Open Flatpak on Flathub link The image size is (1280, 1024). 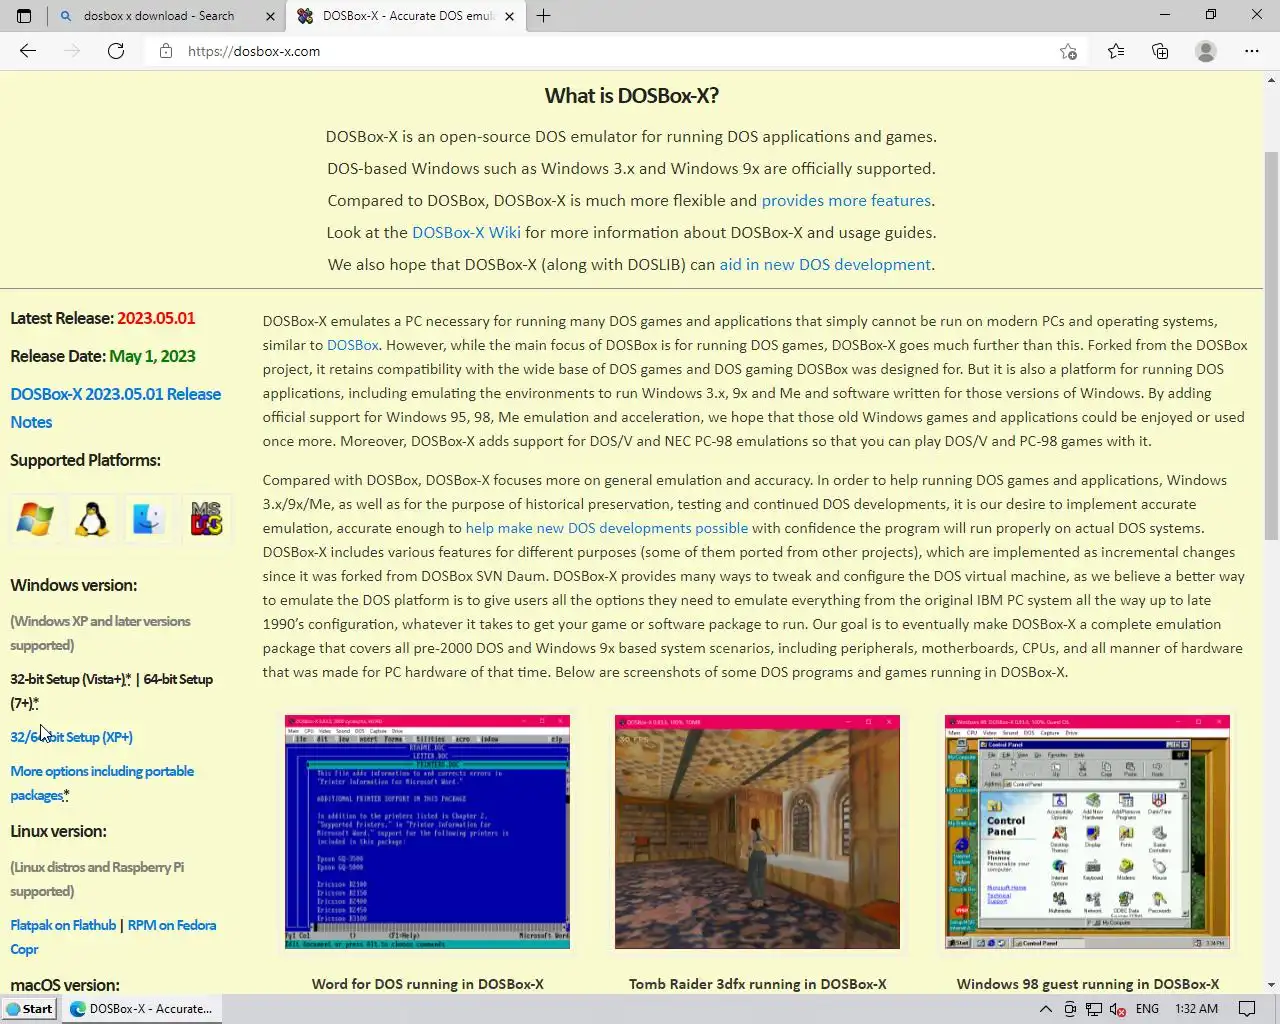pyautogui.click(x=63, y=925)
